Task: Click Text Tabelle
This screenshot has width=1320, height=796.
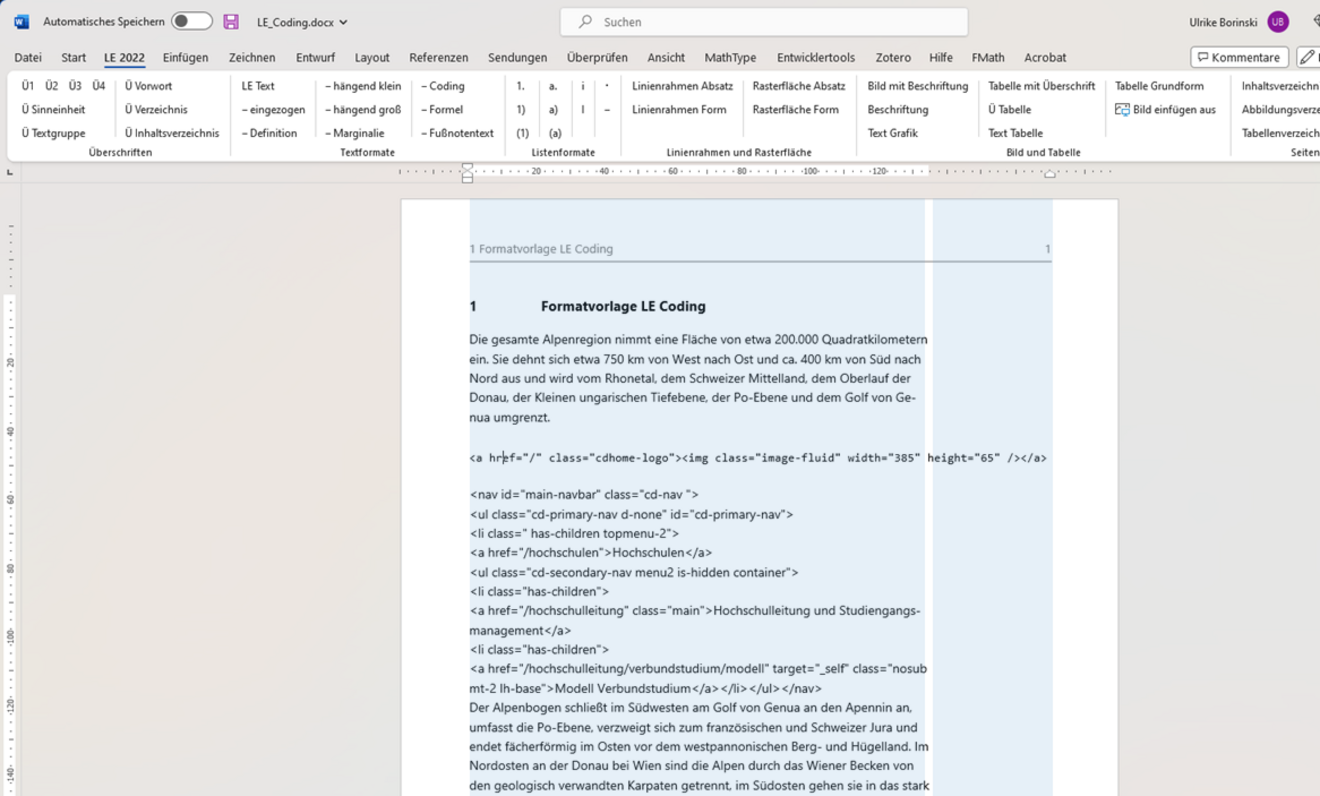Action: coord(1015,133)
